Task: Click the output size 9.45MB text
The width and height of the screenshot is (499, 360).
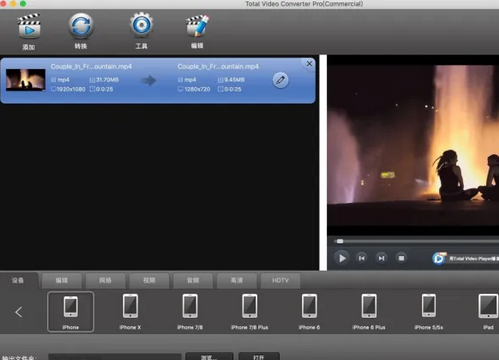Action: coord(234,80)
